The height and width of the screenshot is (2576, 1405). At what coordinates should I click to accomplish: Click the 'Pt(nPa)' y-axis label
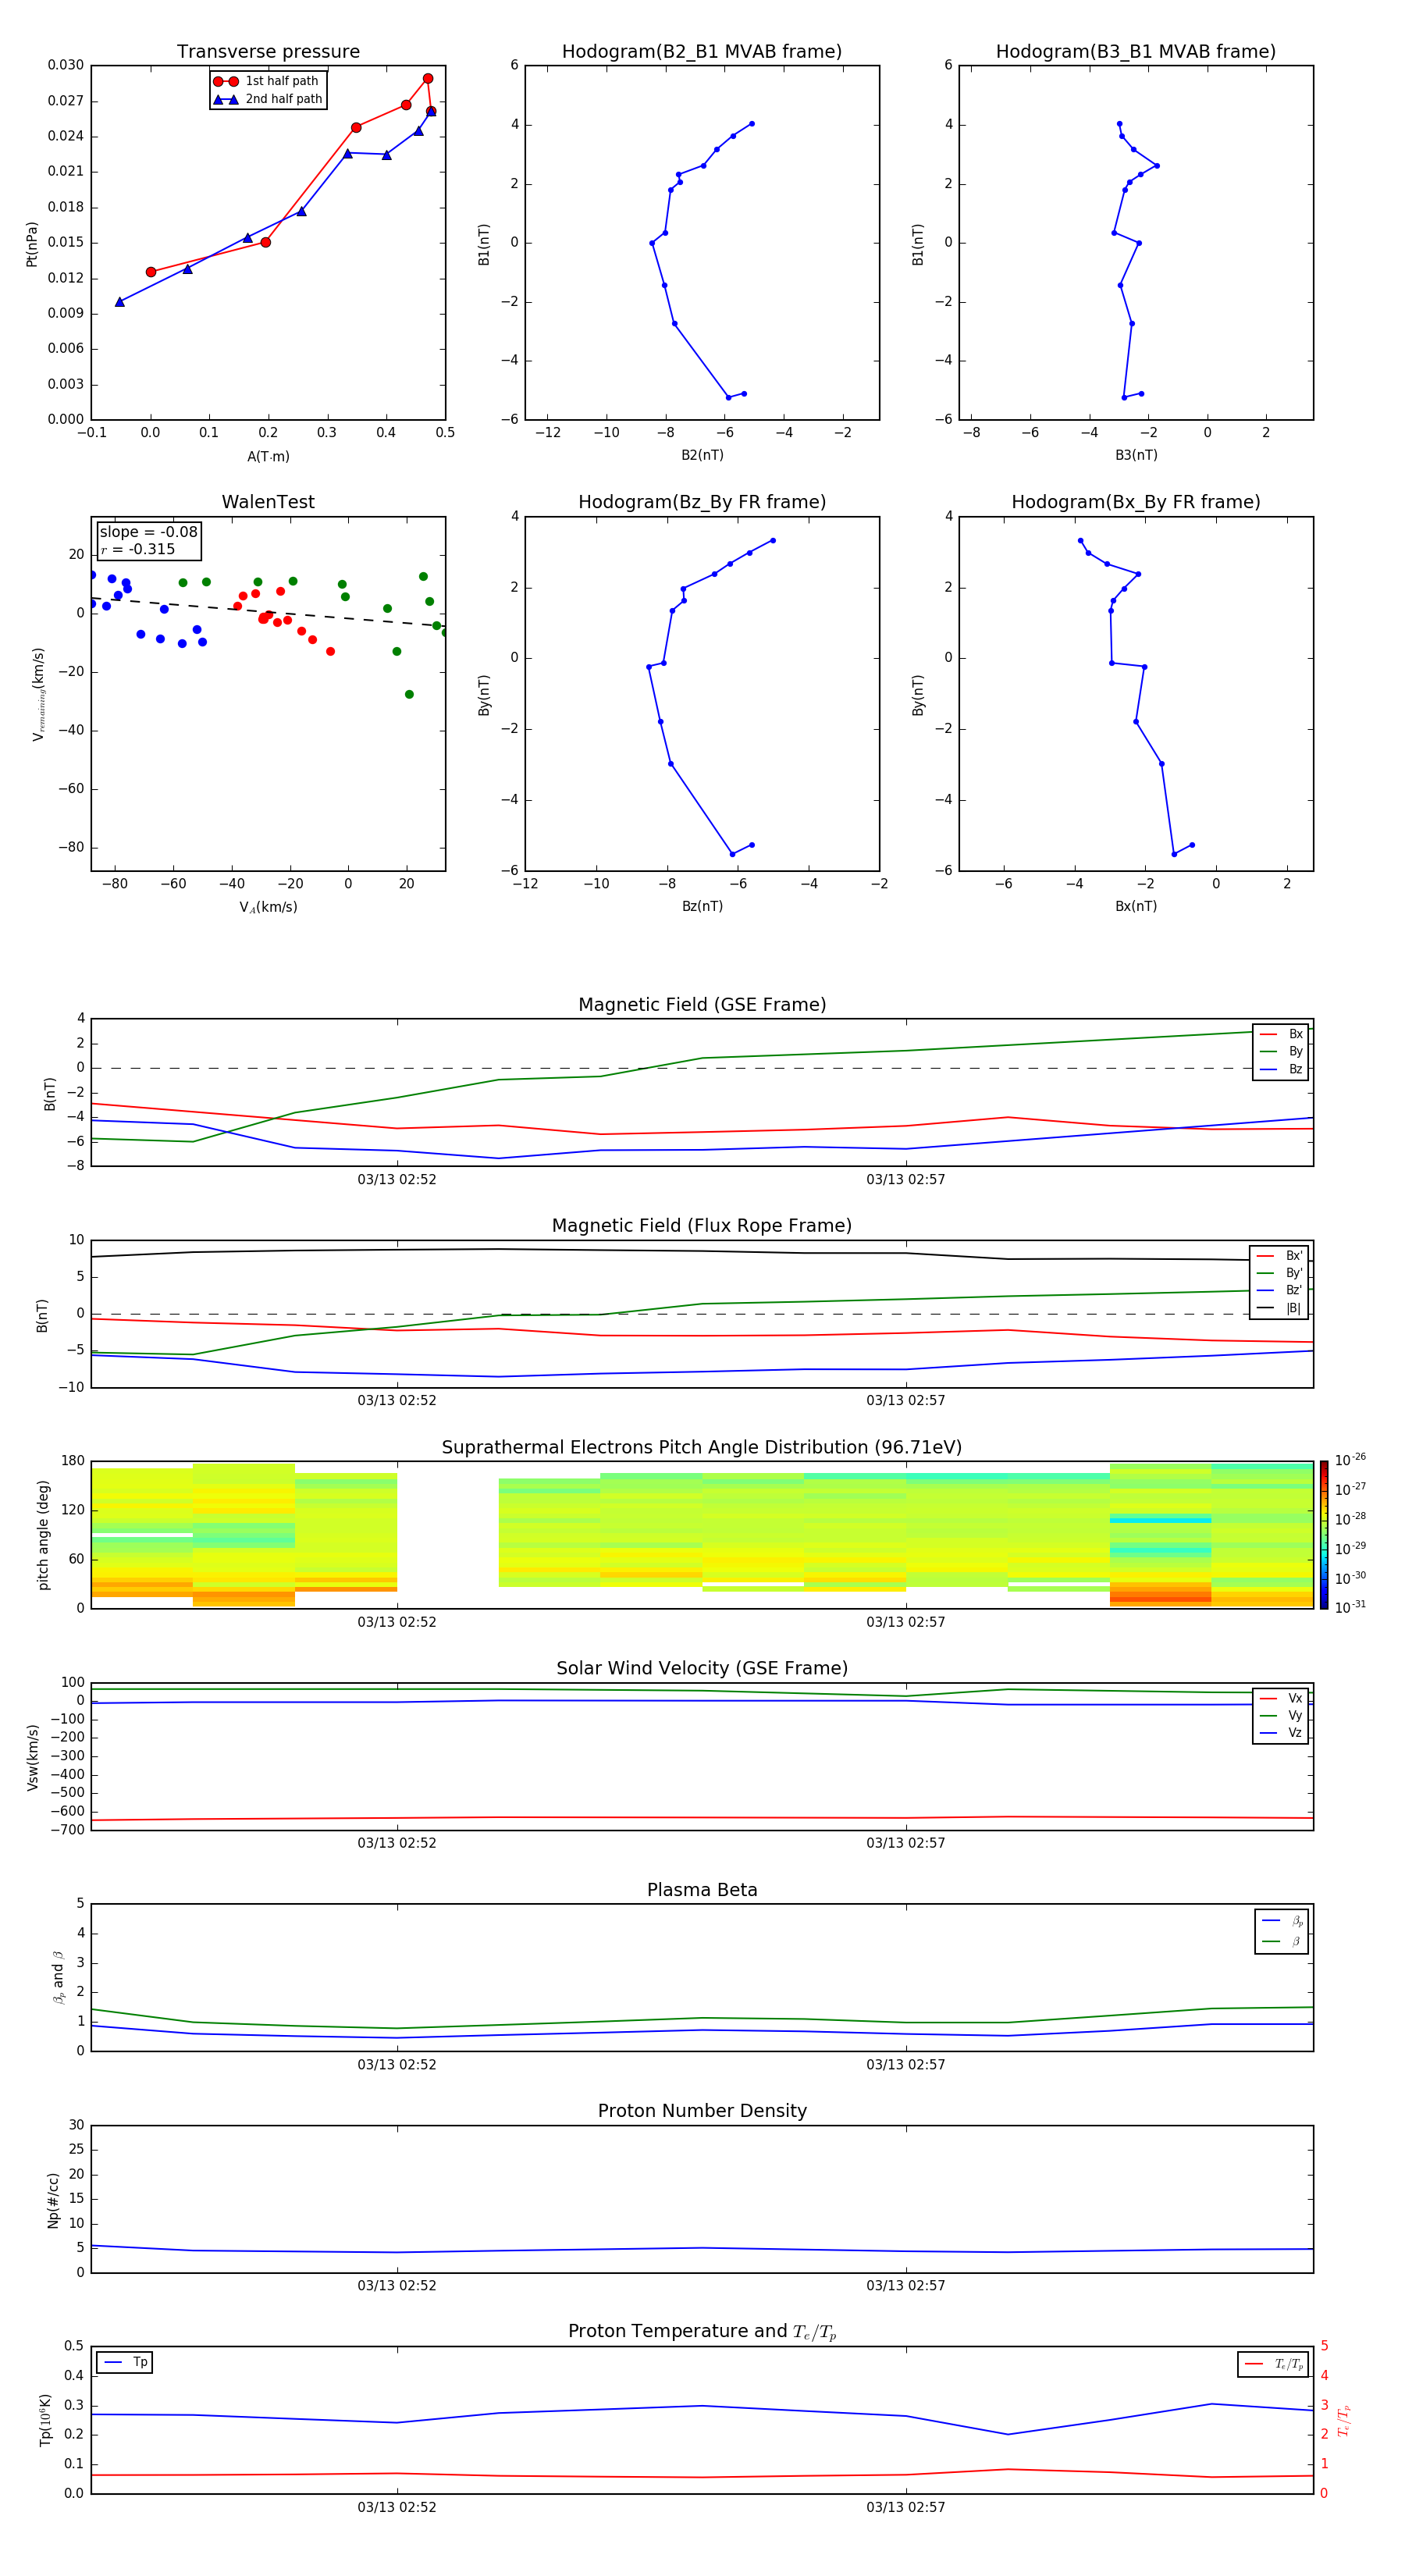[x=32, y=244]
